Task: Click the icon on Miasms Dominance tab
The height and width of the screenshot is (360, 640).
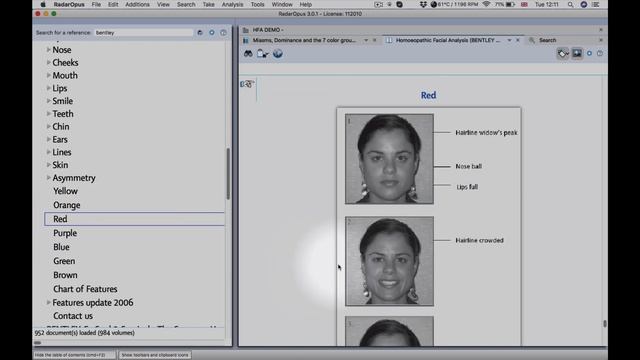Action: 246,40
